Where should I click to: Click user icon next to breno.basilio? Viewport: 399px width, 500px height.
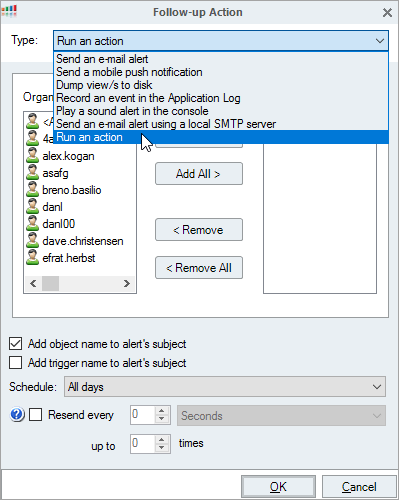point(32,189)
